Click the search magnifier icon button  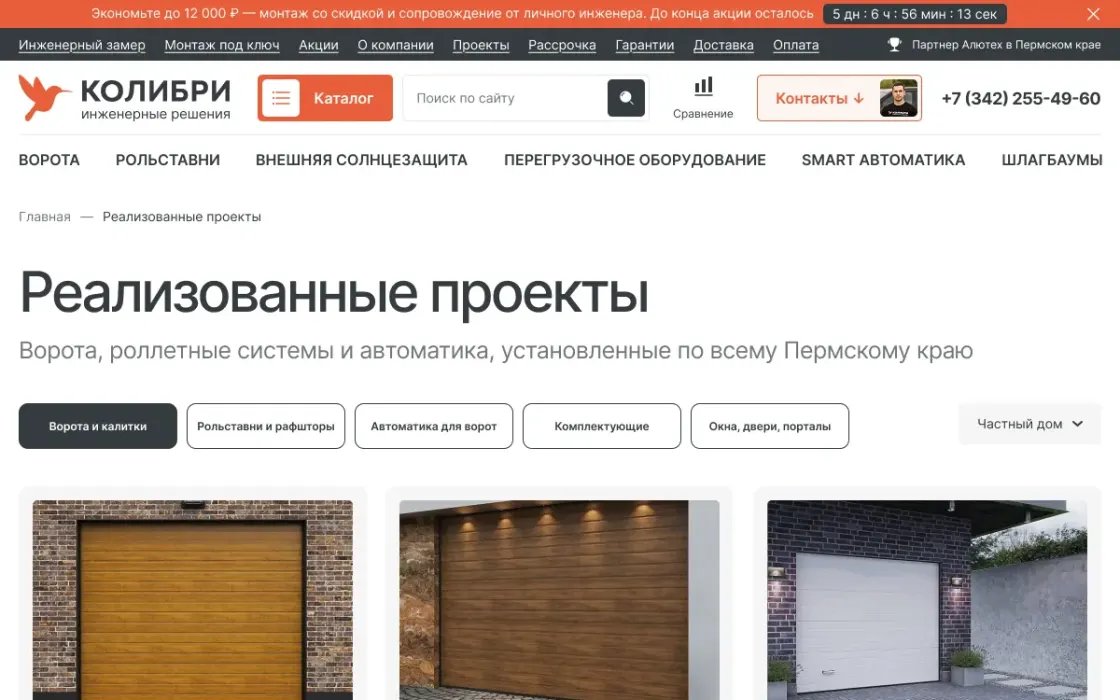pyautogui.click(x=626, y=98)
